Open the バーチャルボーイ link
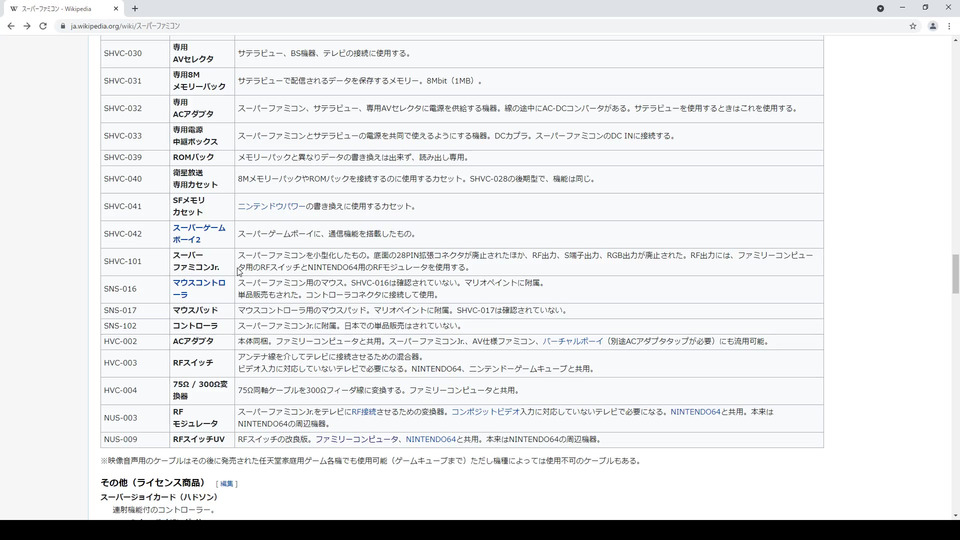 coord(572,341)
